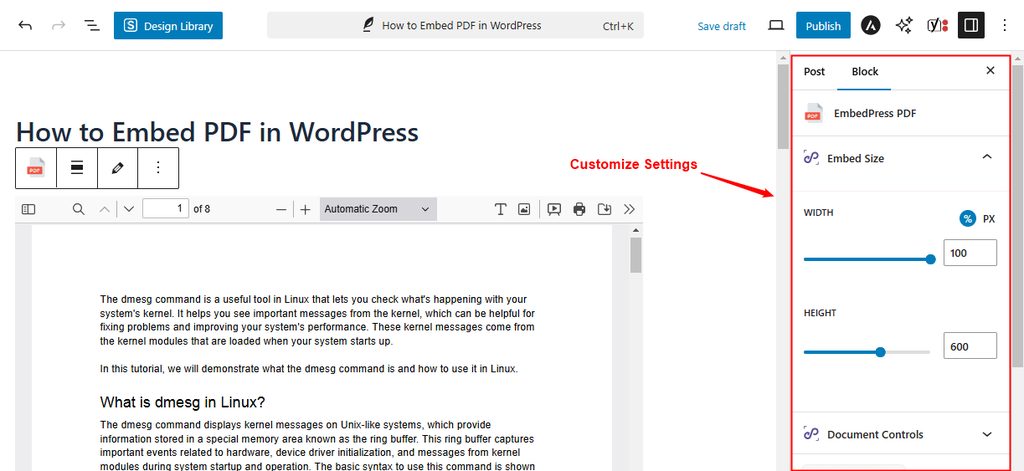The image size is (1024, 471).
Task: Open the Automatic Zoom dropdown
Action: (378, 209)
